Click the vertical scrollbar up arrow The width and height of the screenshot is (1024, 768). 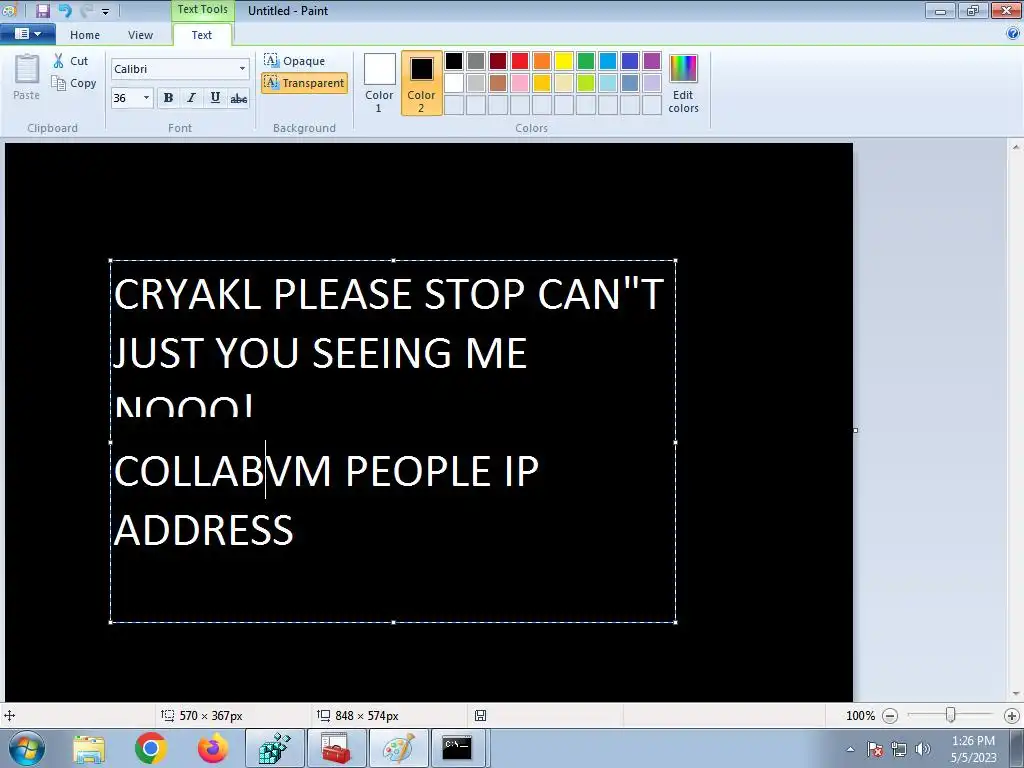(x=1016, y=148)
